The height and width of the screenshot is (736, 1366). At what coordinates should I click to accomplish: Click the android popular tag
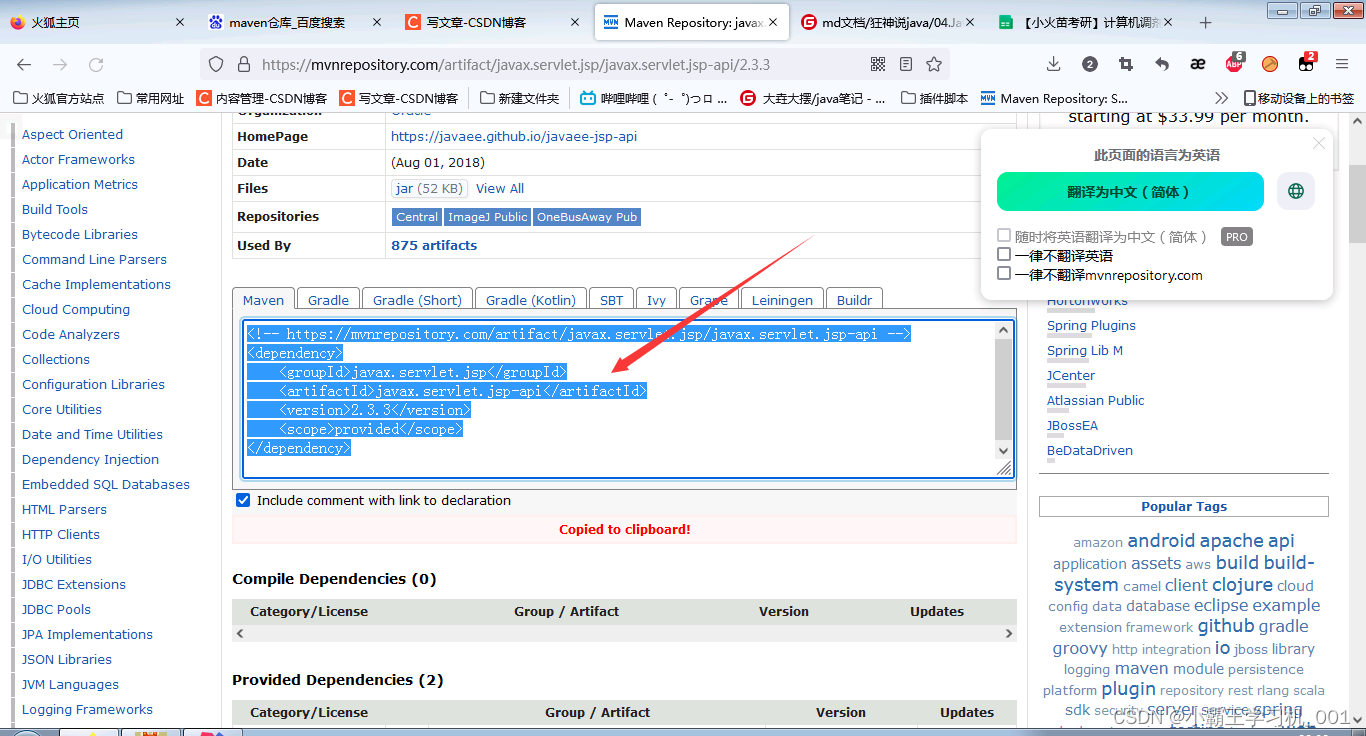pos(1161,540)
